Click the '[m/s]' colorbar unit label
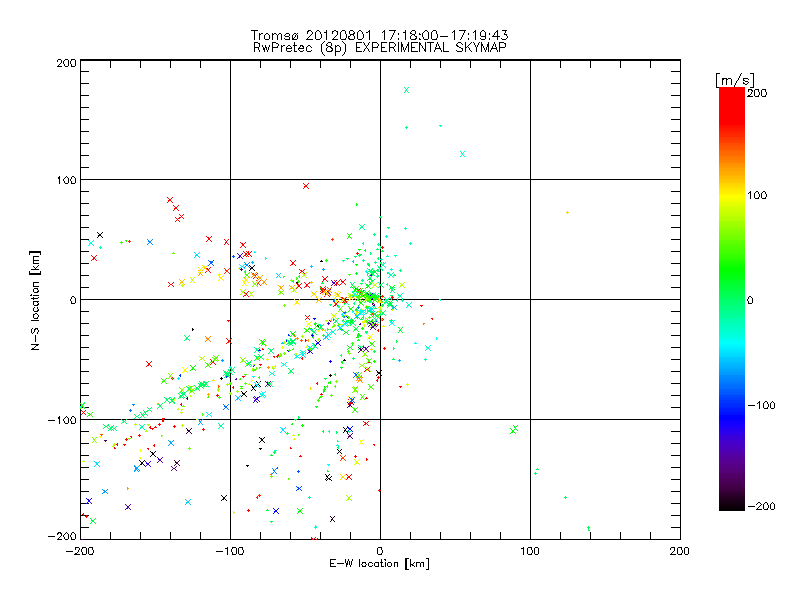800x600 pixels. pyautogui.click(x=735, y=80)
